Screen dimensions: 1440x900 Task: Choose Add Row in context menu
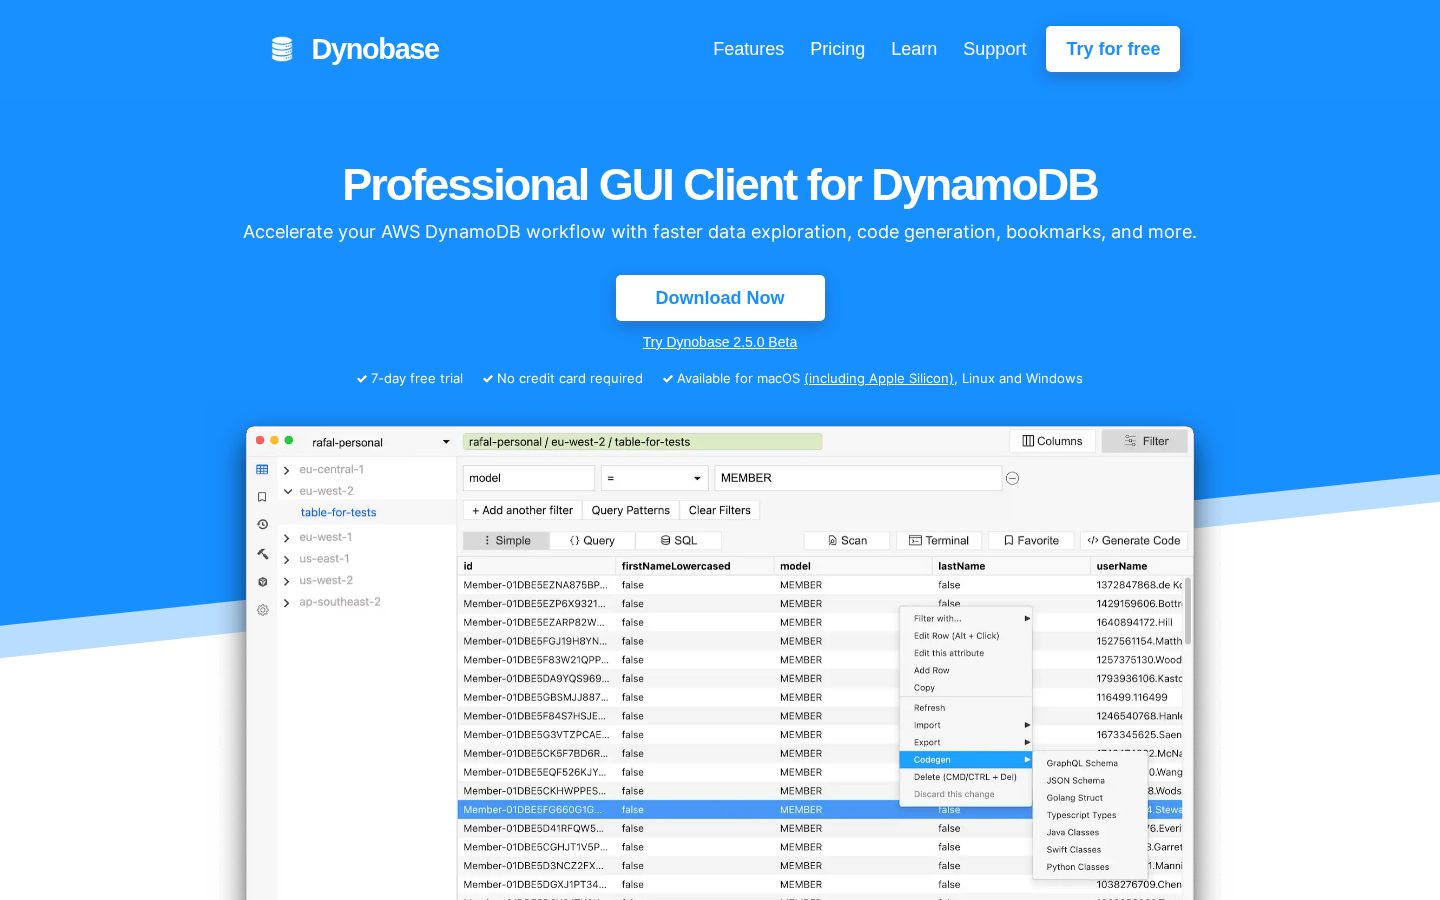click(x=966, y=670)
